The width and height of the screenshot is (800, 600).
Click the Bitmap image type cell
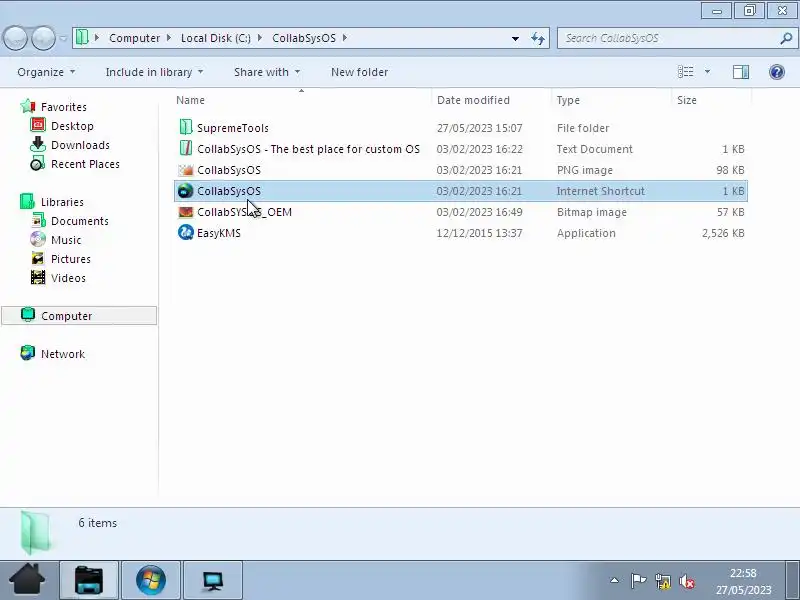(x=592, y=212)
